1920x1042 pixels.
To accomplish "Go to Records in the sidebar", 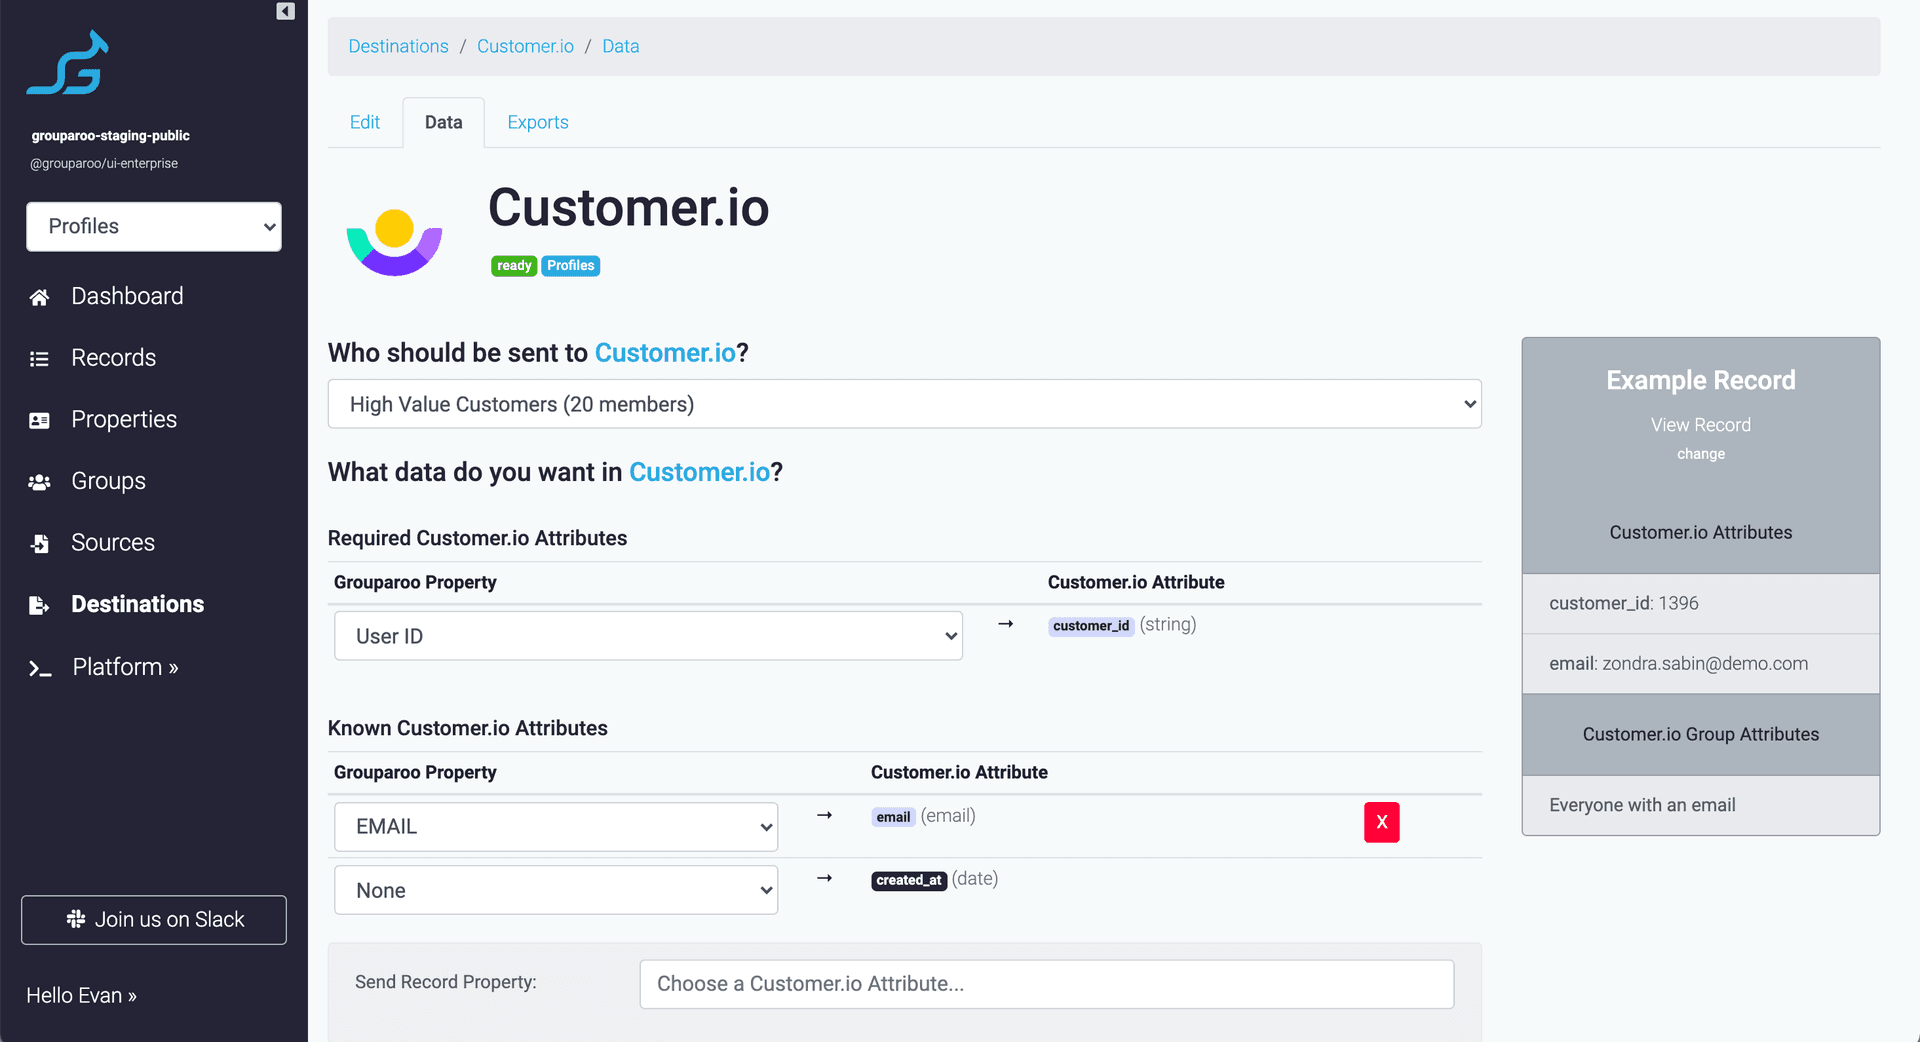I will pyautogui.click(x=113, y=358).
